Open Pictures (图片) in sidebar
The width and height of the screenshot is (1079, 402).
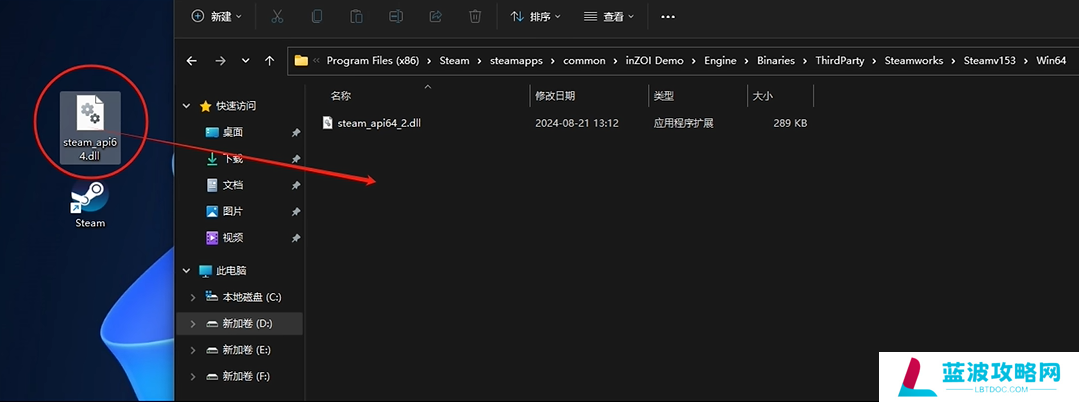pyautogui.click(x=233, y=211)
